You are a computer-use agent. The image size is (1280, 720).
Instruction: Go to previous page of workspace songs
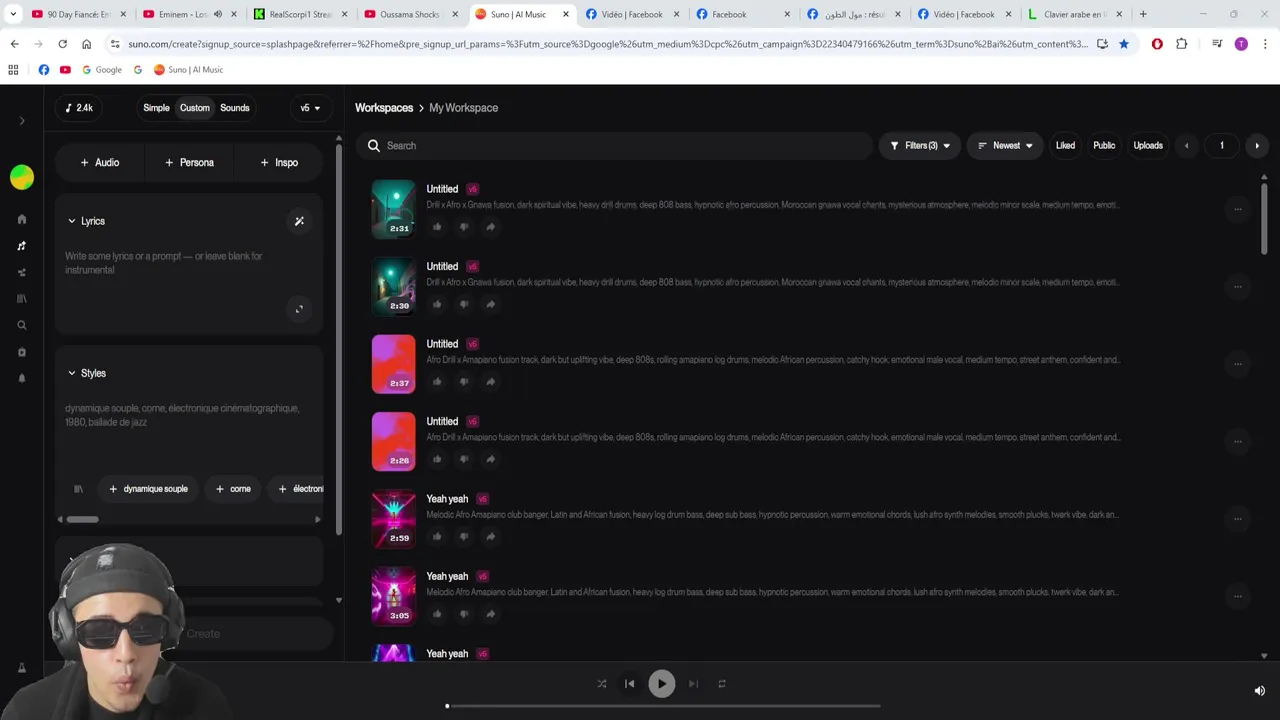point(1186,146)
